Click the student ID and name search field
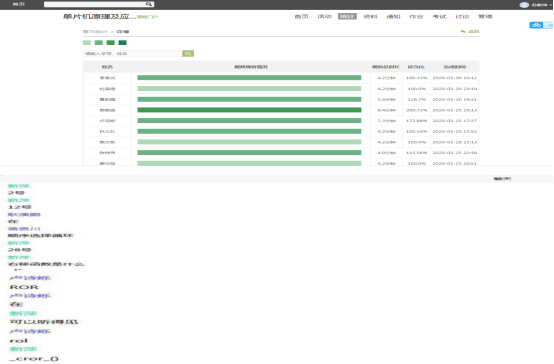Screen dimensions: 554x364 click(x=132, y=53)
